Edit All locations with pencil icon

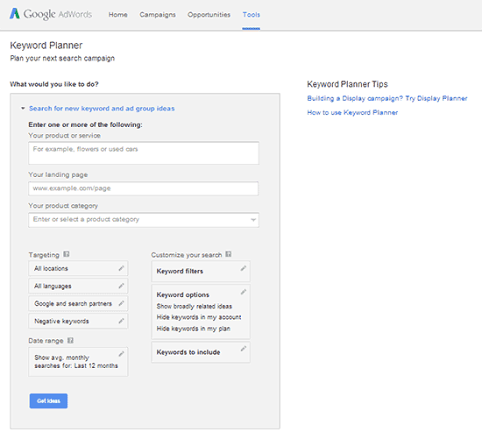[x=121, y=268]
